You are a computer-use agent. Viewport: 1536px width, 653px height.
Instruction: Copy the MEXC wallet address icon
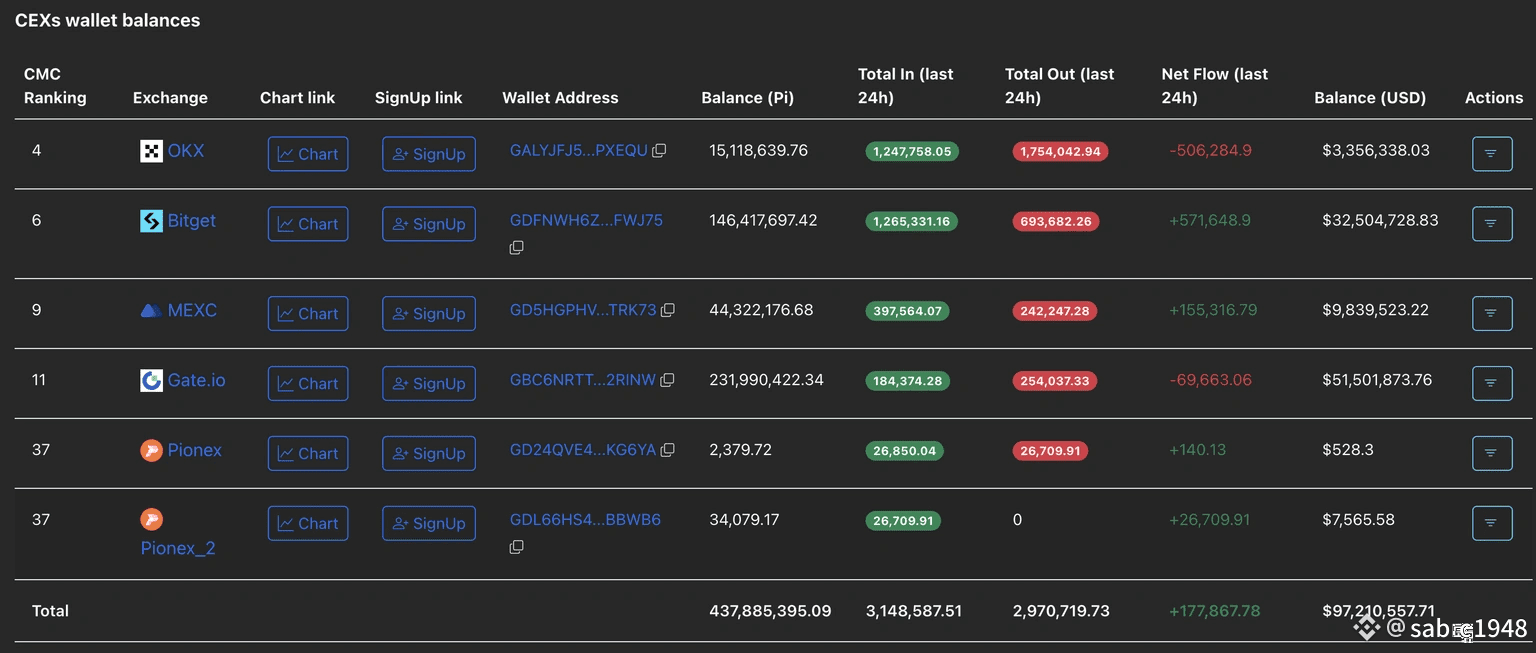click(x=668, y=311)
